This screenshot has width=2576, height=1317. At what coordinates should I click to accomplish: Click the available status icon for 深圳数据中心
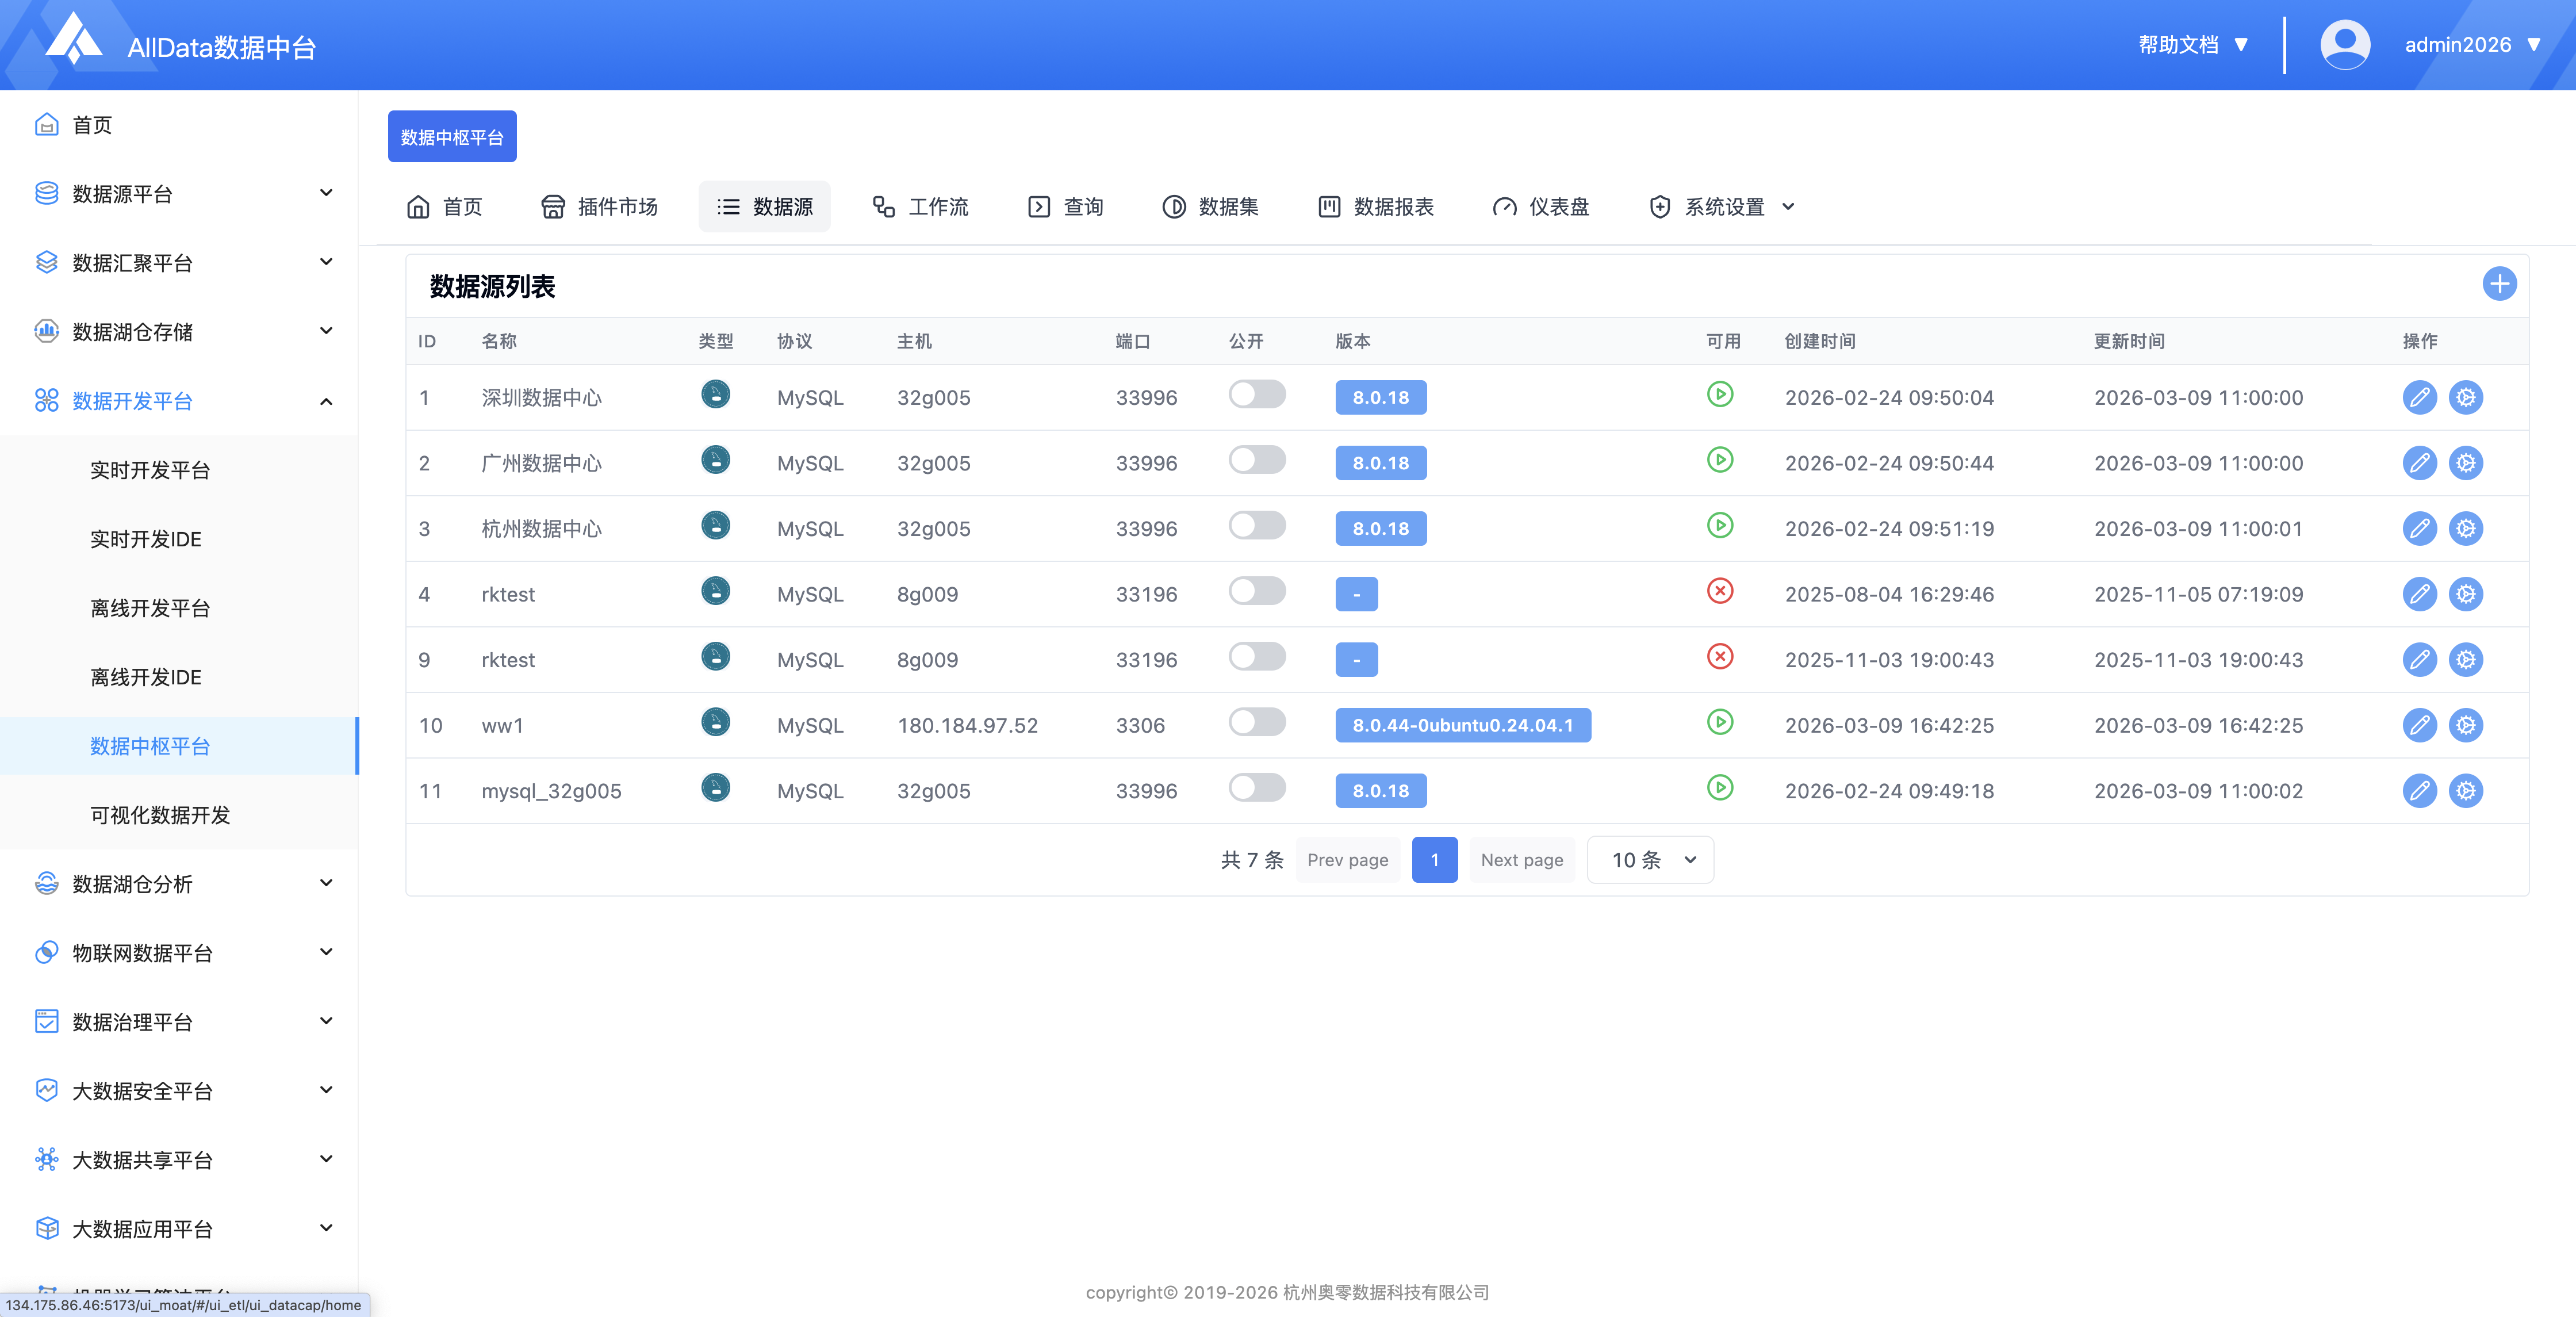click(1719, 394)
